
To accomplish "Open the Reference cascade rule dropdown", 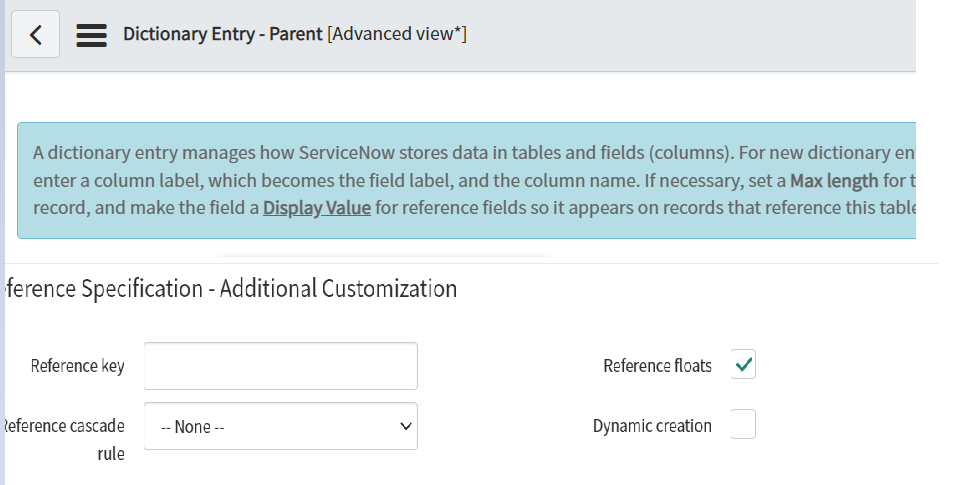I will point(280,426).
